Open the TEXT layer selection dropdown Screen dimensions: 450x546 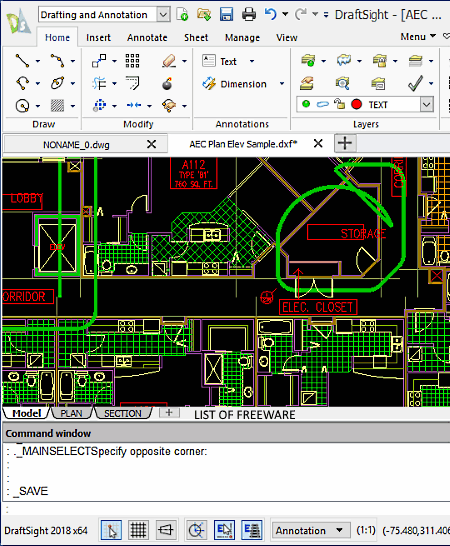pyautogui.click(x=427, y=104)
